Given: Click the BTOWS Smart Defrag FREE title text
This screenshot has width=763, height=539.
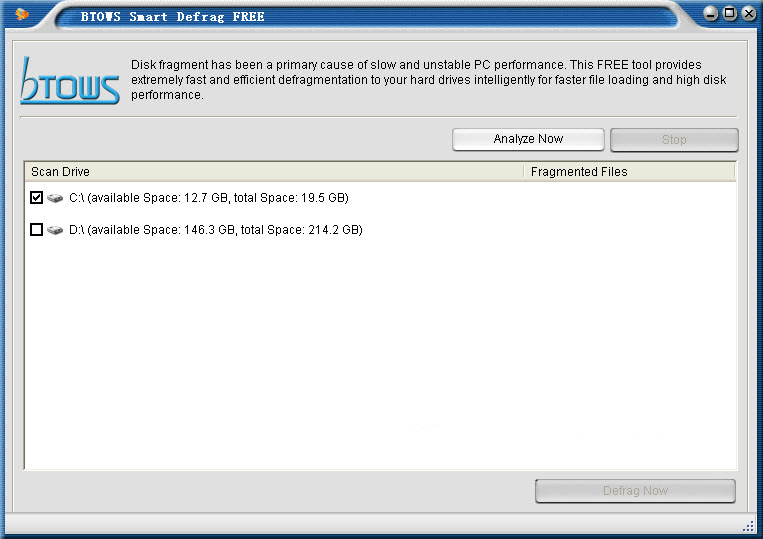Looking at the screenshot, I should (172, 16).
